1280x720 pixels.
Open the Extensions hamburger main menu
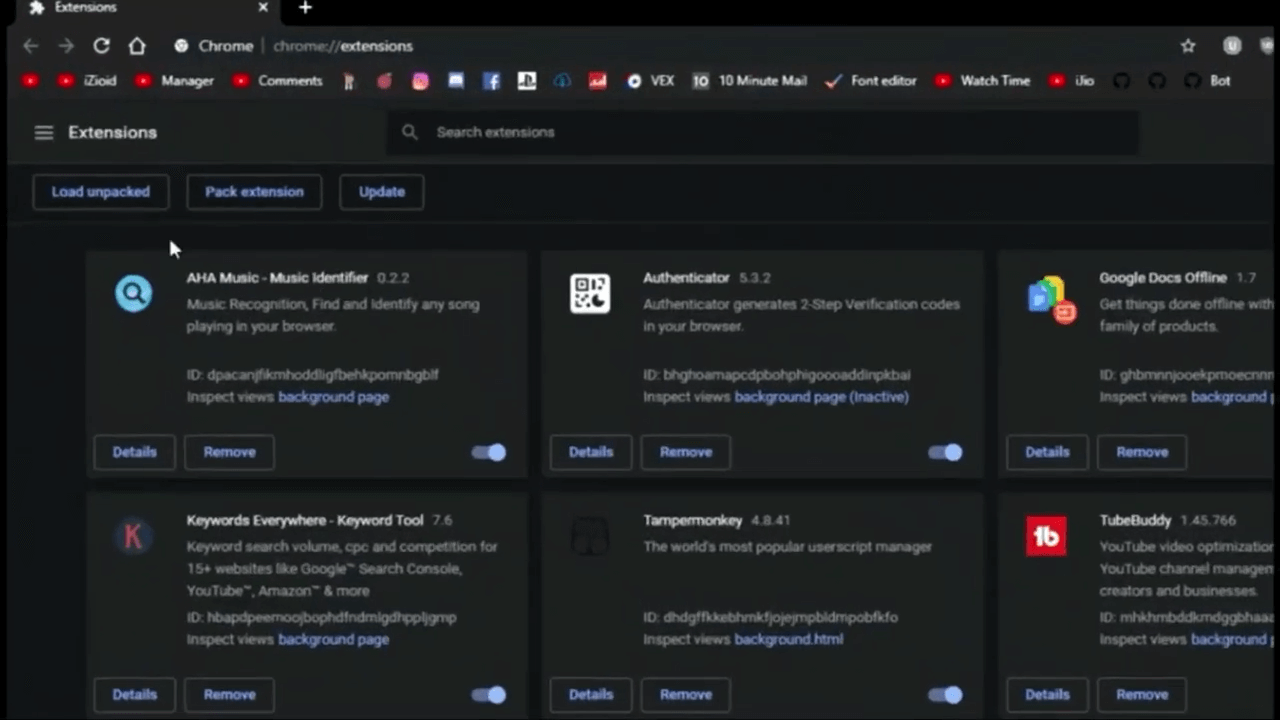pos(43,132)
